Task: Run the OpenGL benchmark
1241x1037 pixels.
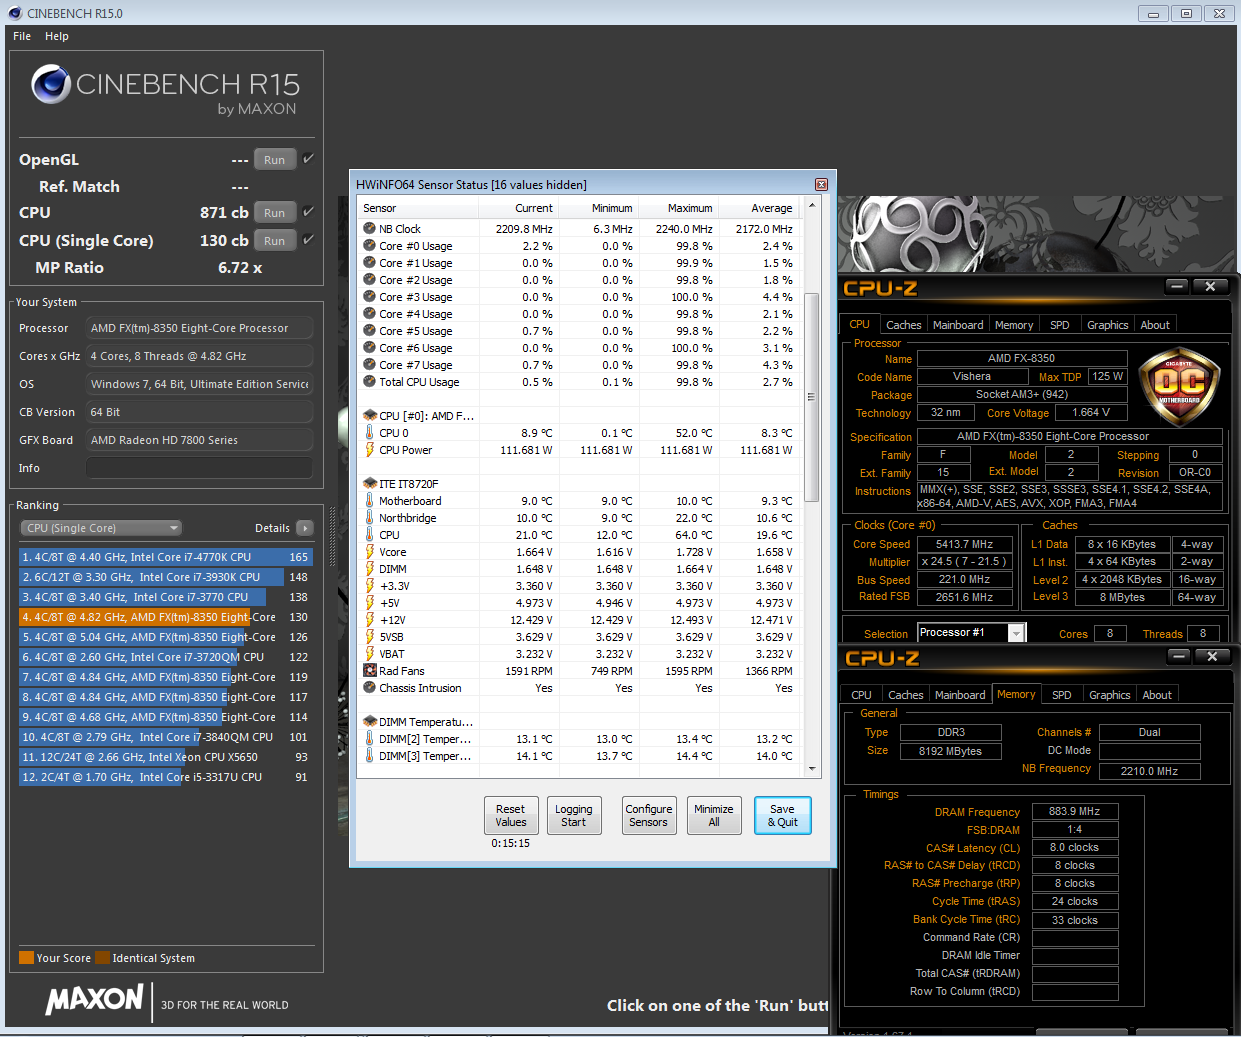Action: 275,160
